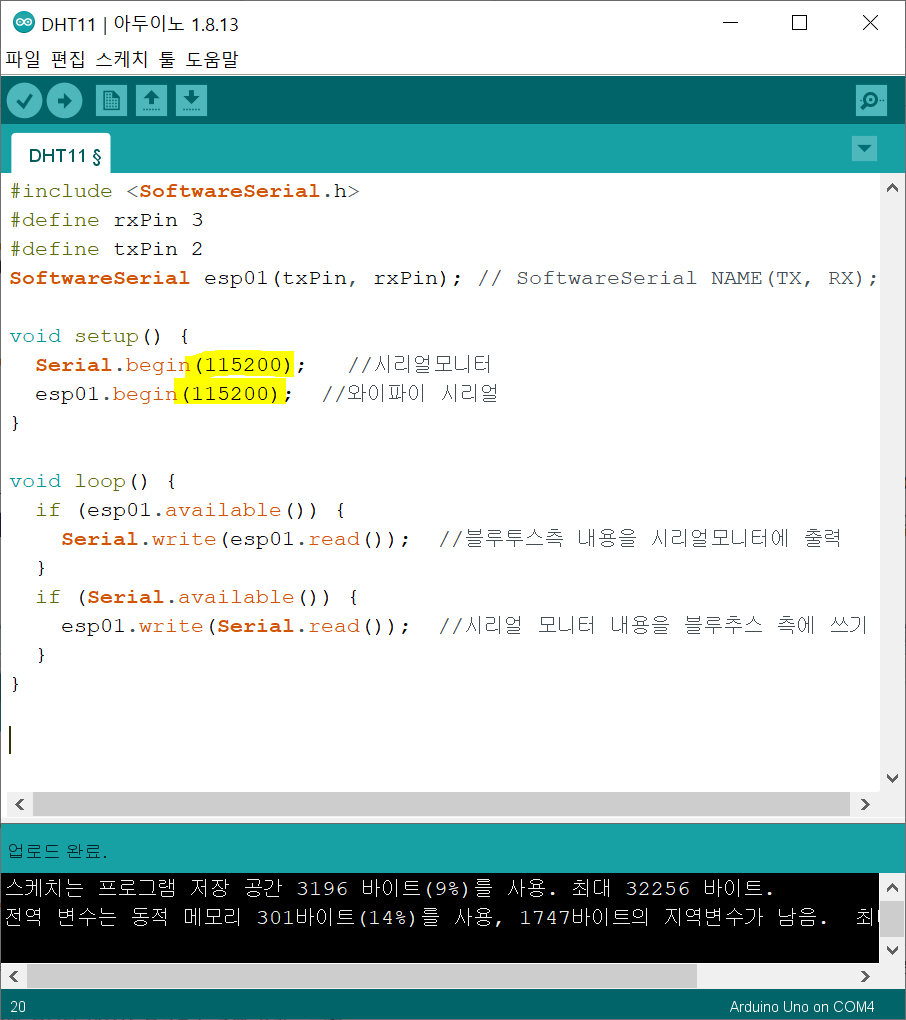Click the '//와이파이 시리얼' comment
This screenshot has width=906, height=1020.
(410, 394)
